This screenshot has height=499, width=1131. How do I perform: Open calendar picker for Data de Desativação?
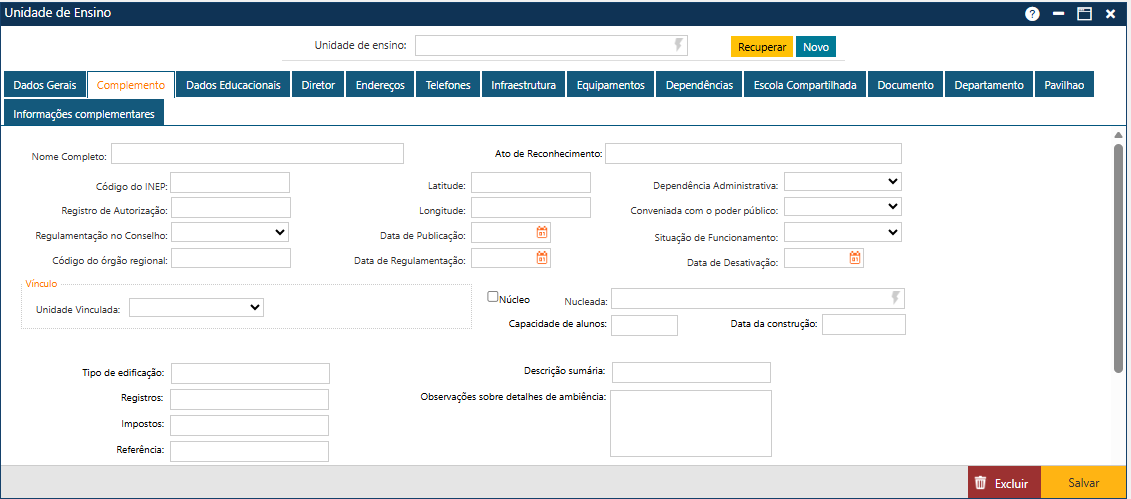pos(855,258)
